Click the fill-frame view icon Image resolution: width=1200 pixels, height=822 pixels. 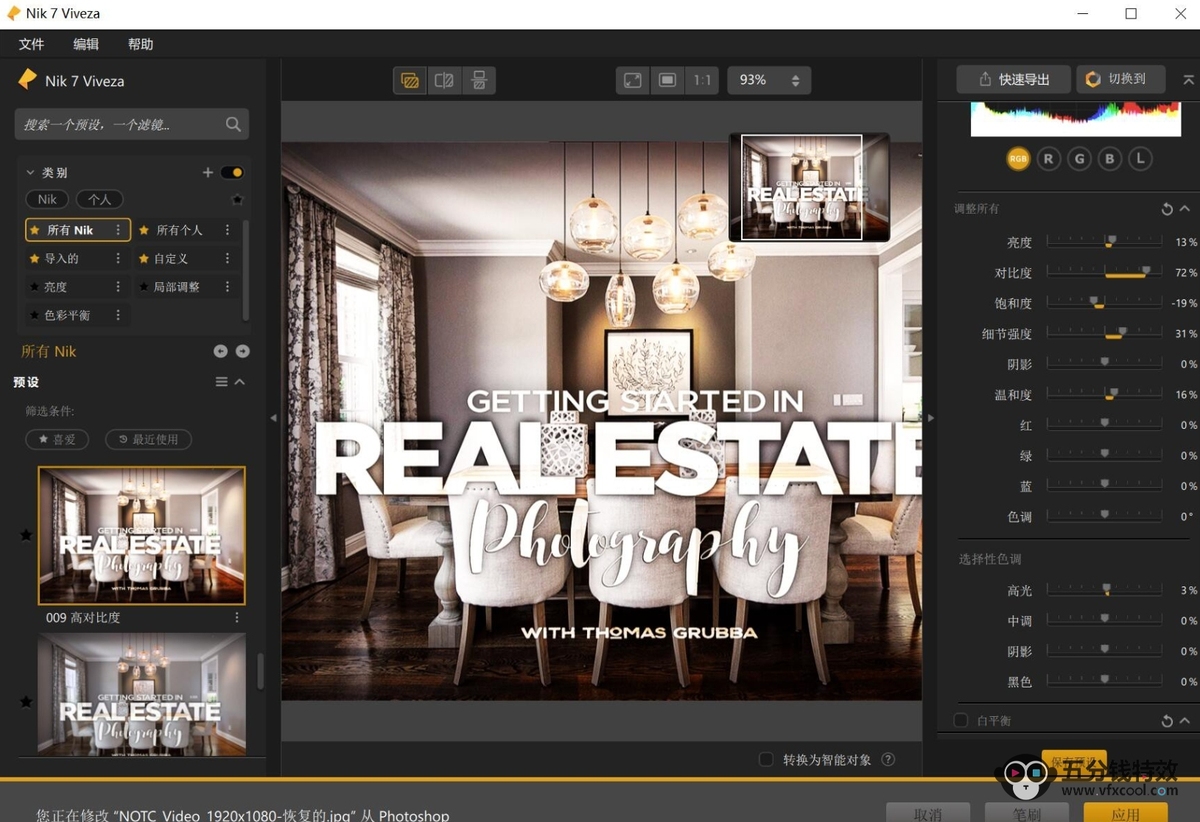coord(668,80)
